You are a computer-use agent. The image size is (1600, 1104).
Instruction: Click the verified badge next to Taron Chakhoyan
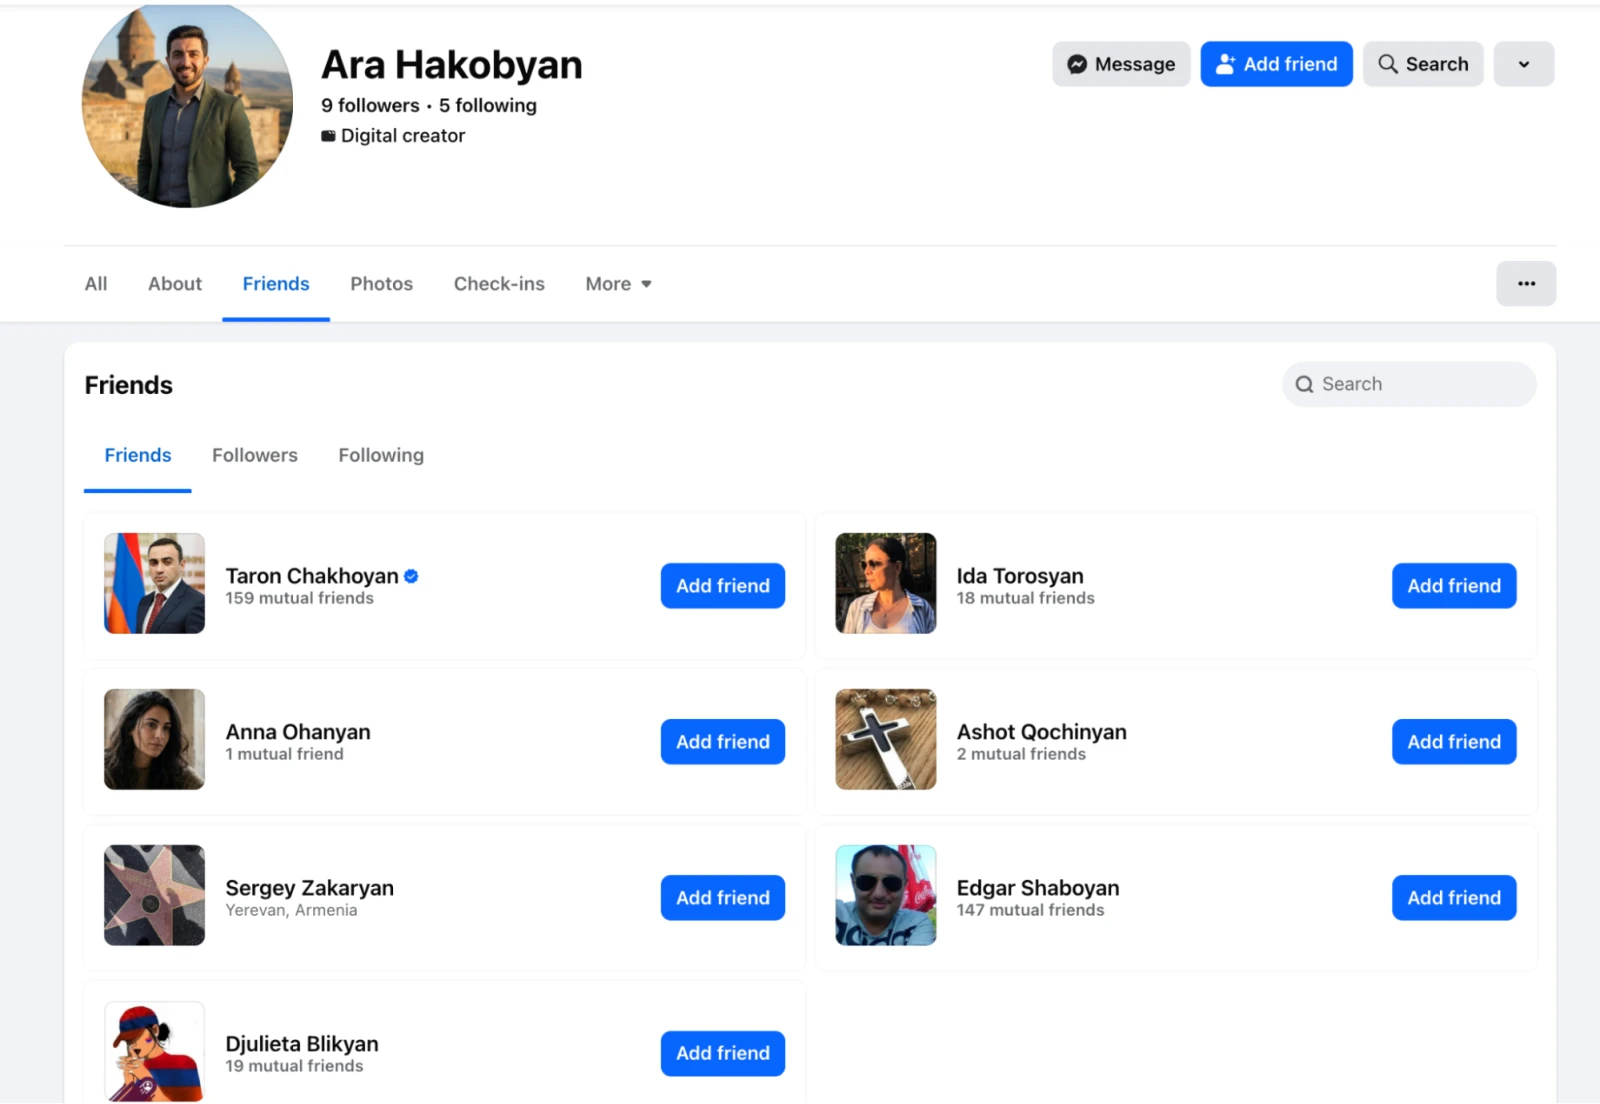pyautogui.click(x=411, y=576)
